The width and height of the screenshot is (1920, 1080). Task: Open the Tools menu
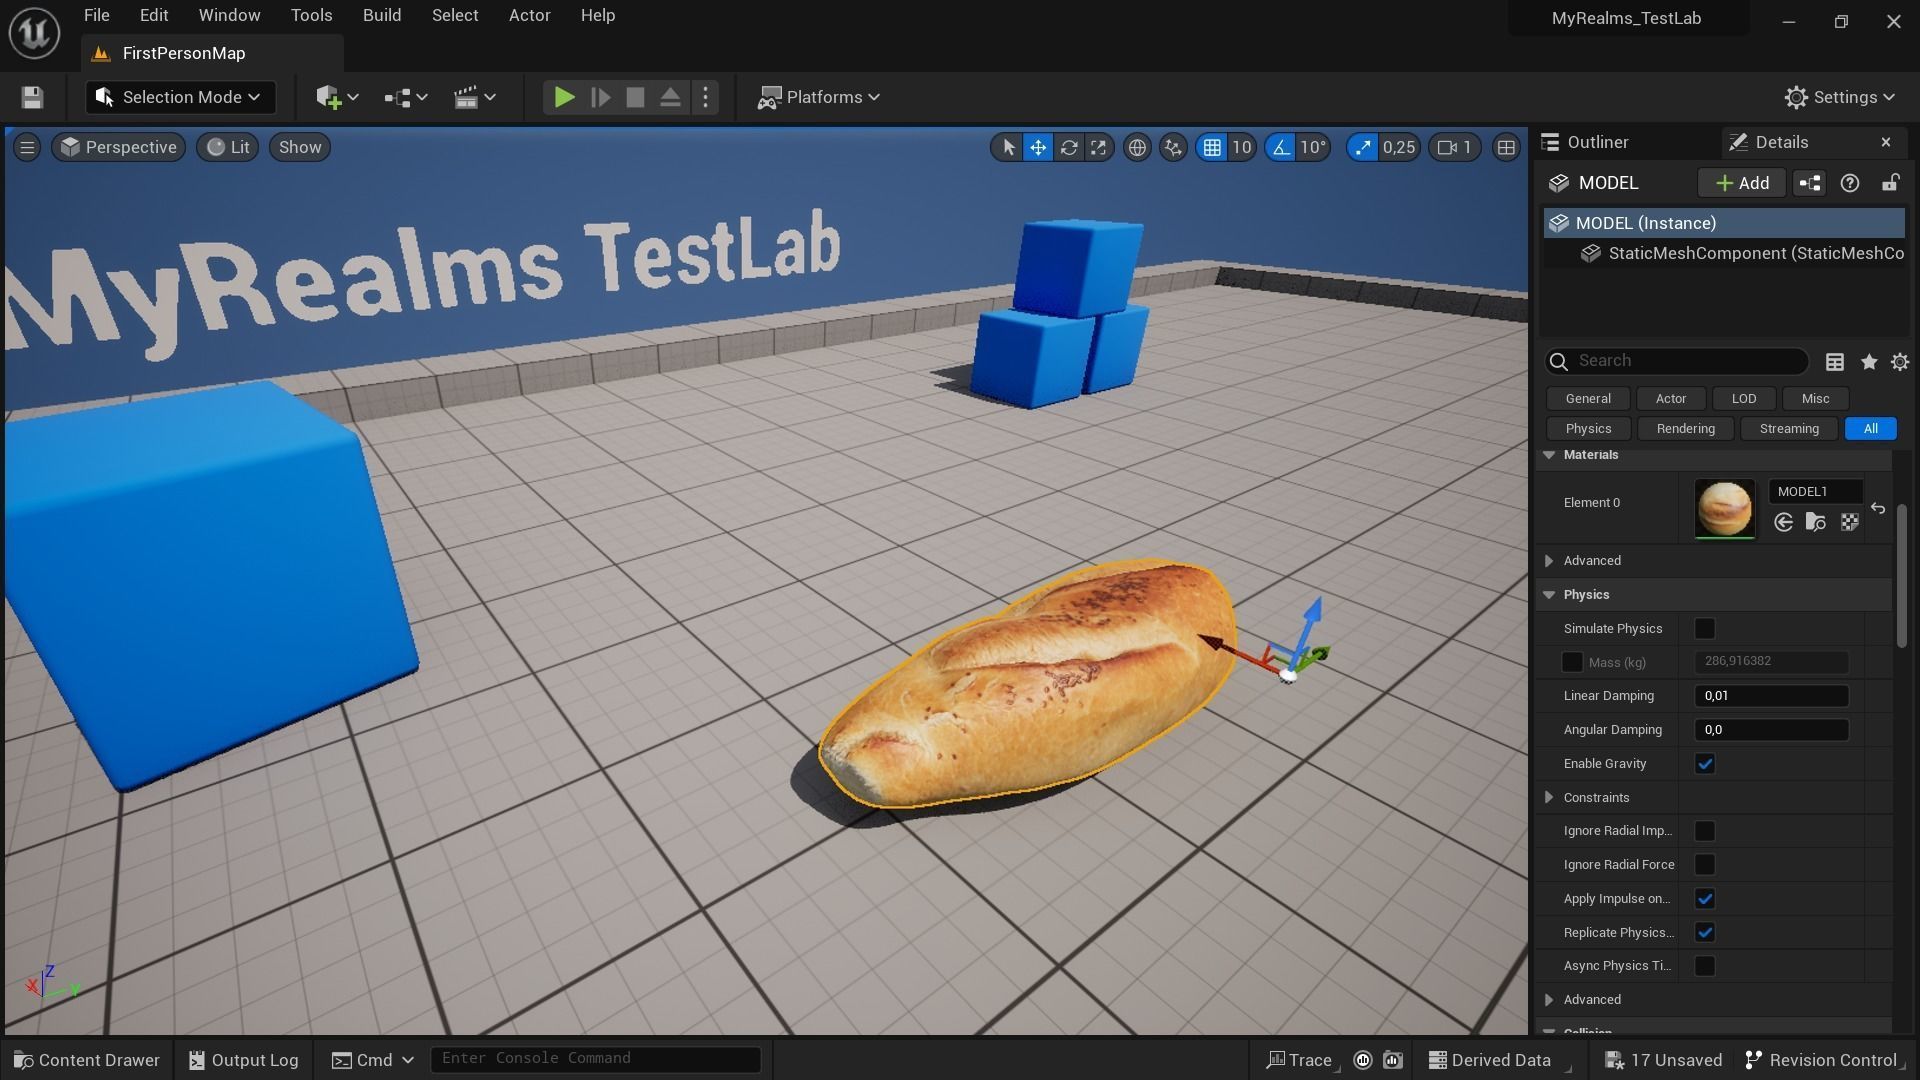coord(311,15)
